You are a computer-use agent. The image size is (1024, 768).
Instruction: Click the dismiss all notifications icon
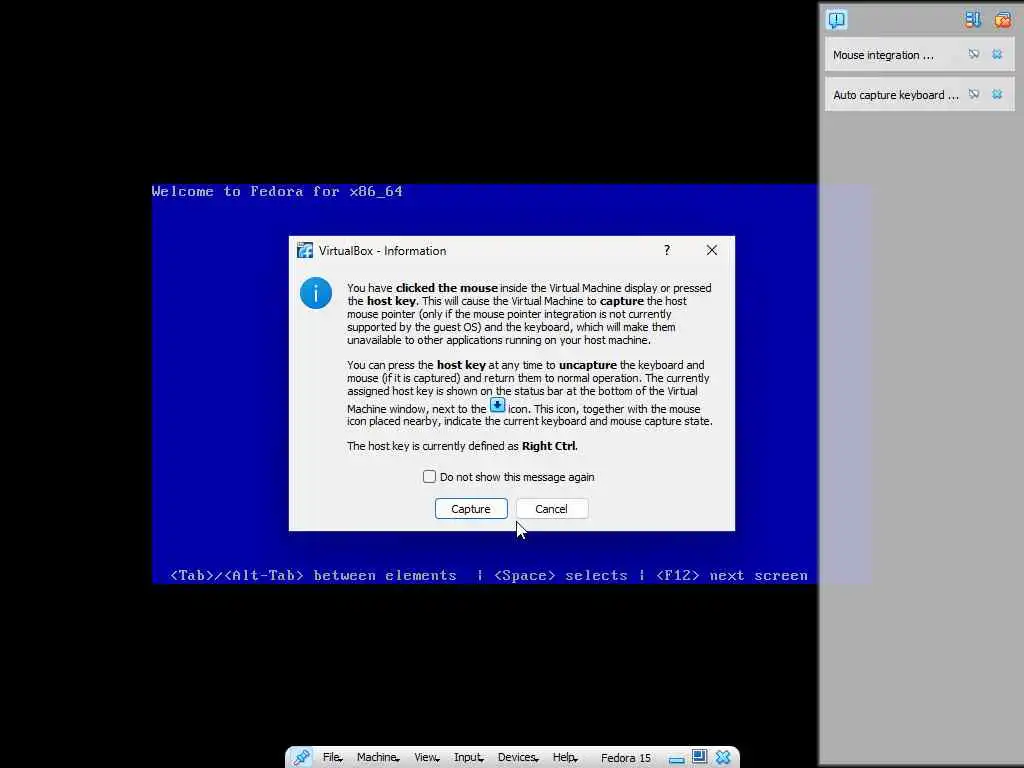(1002, 20)
